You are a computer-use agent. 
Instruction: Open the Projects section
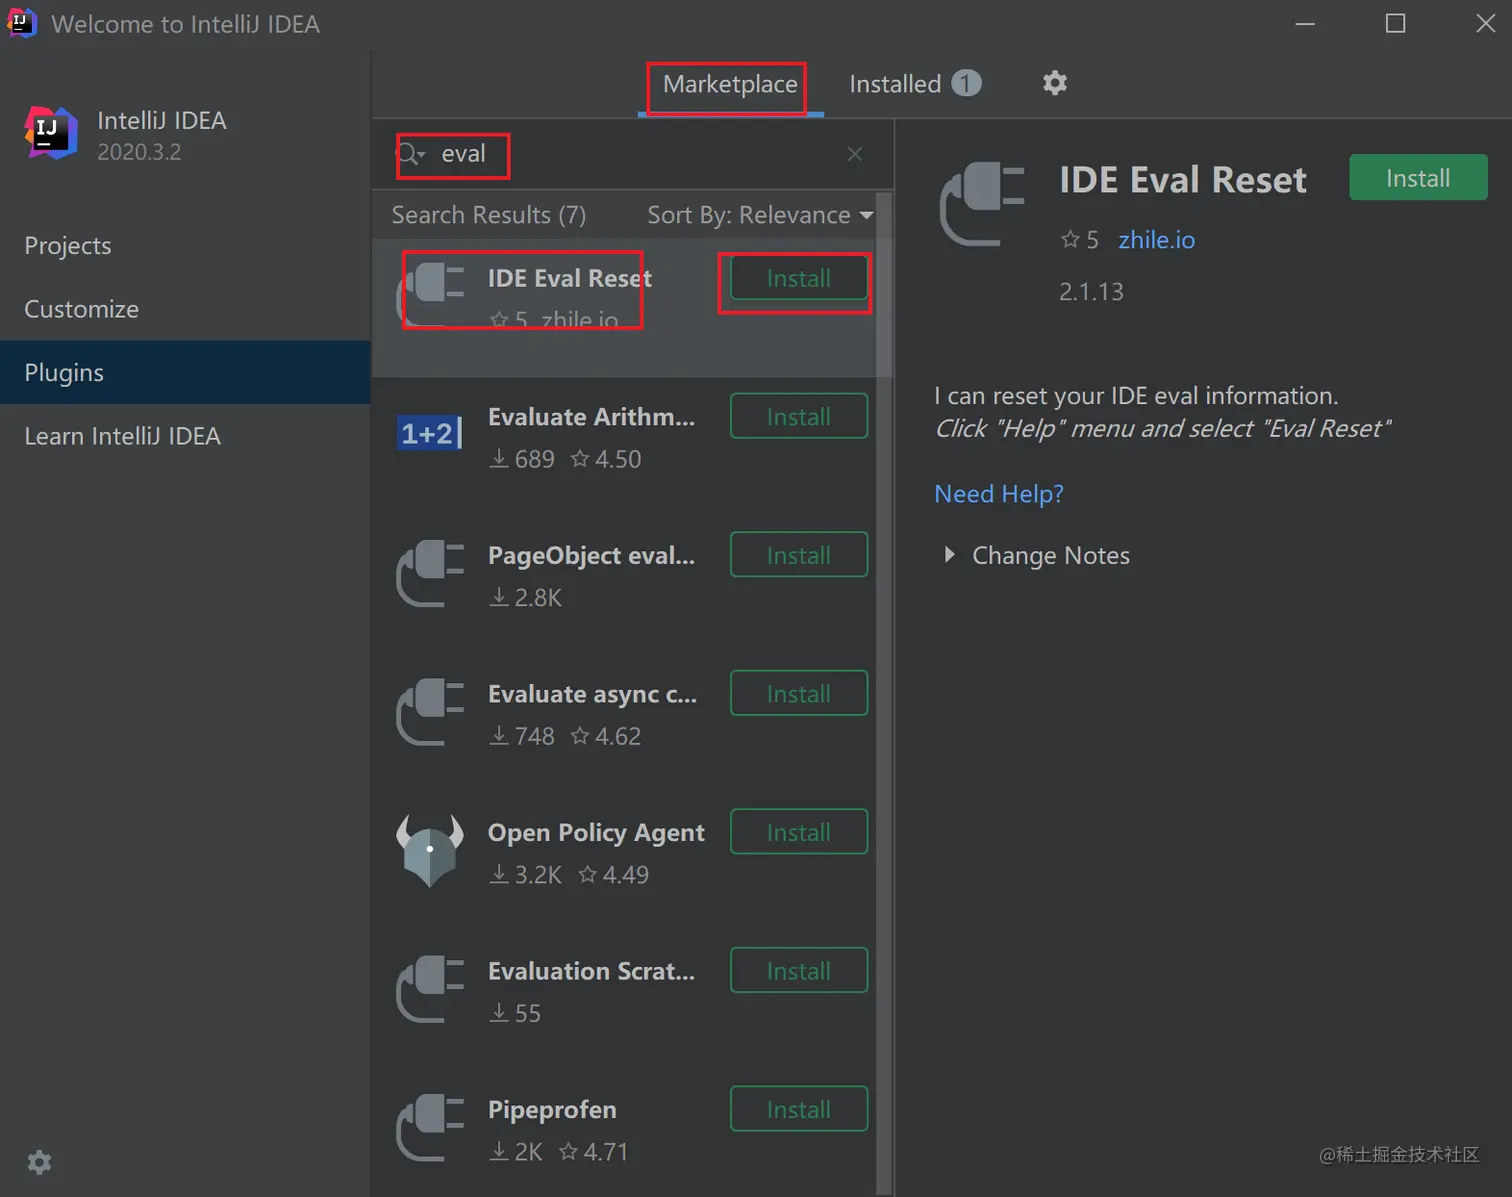coord(185,246)
